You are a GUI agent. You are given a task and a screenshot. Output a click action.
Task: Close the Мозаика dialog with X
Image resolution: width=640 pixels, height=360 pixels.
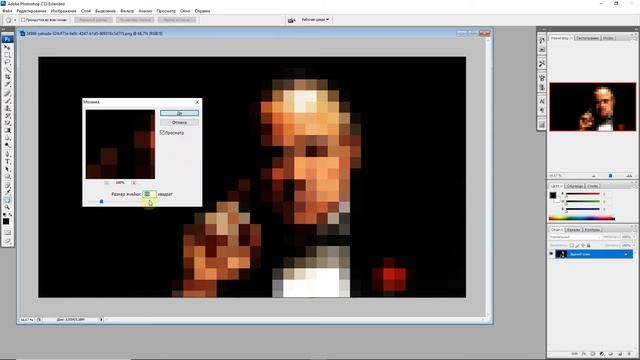click(x=198, y=102)
